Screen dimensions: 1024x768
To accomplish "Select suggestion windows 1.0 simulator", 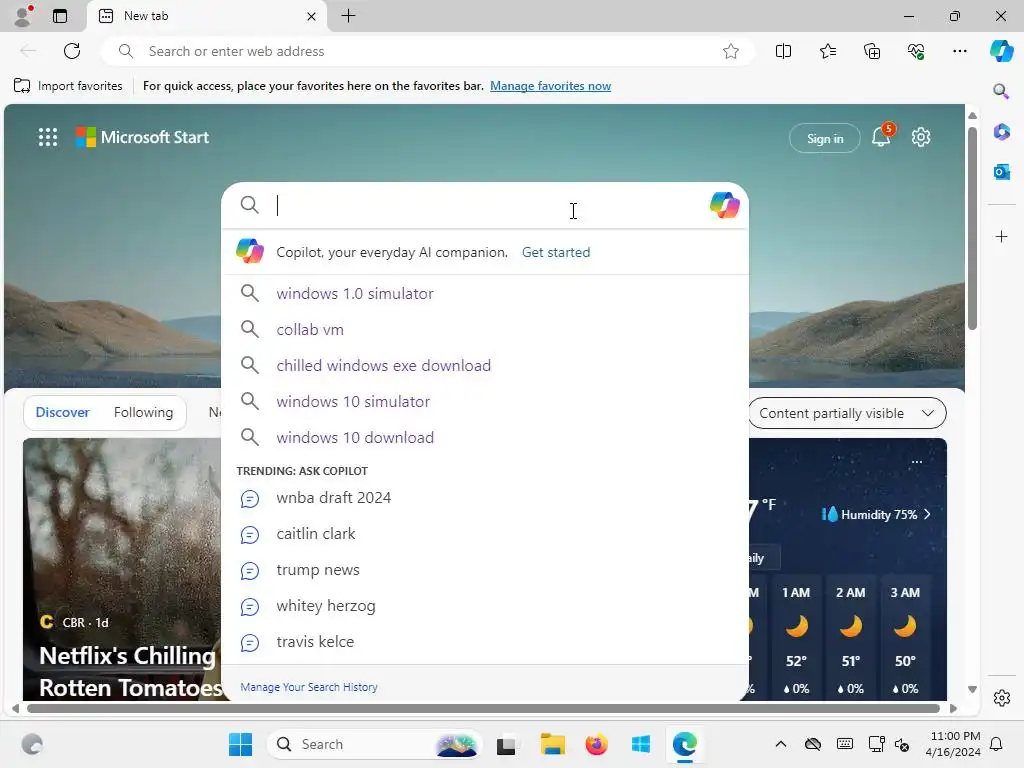I will point(485,293).
